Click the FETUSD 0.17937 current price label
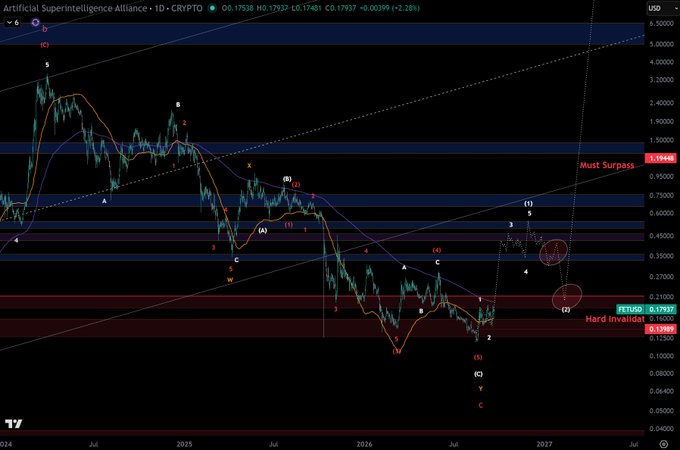The image size is (680, 450). point(646,309)
